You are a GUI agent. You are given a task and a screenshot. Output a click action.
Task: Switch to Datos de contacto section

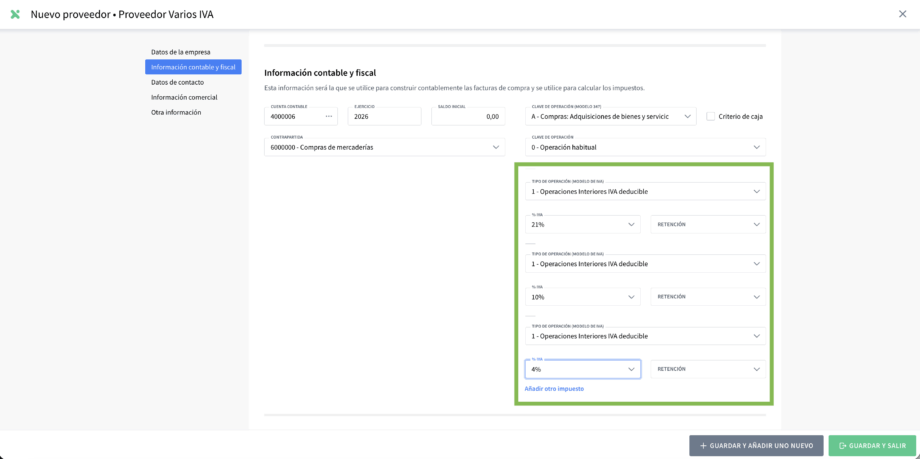178,82
